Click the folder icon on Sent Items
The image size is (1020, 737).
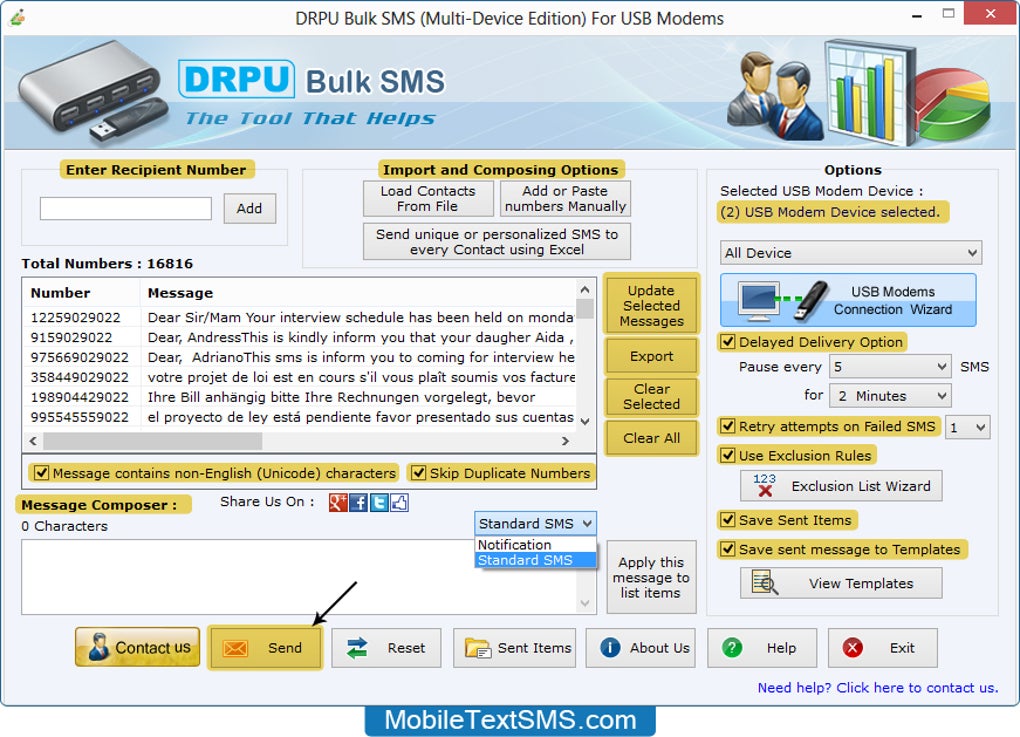(477, 649)
